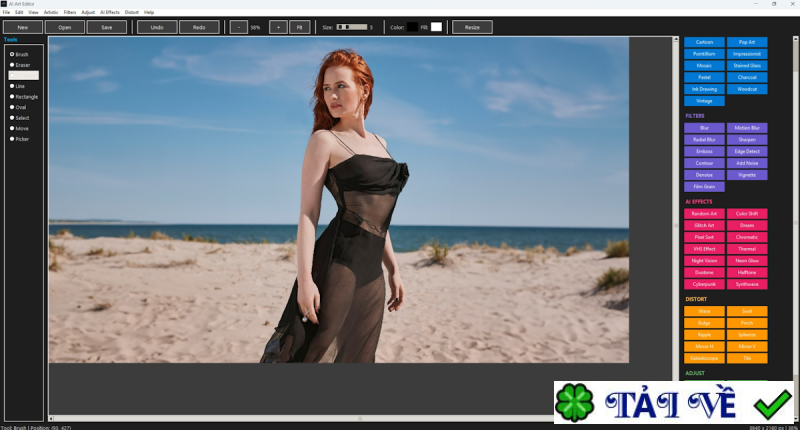Click the Save toolbar button

coord(107,27)
